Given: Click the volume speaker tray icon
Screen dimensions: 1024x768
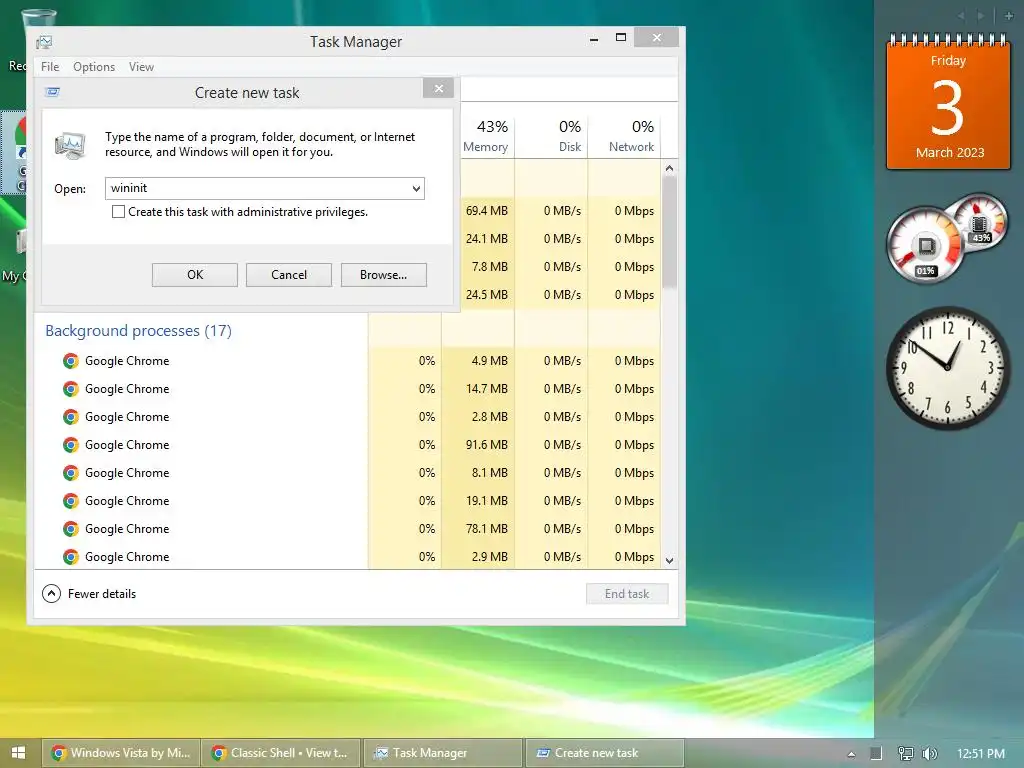Looking at the screenshot, I should [x=929, y=754].
